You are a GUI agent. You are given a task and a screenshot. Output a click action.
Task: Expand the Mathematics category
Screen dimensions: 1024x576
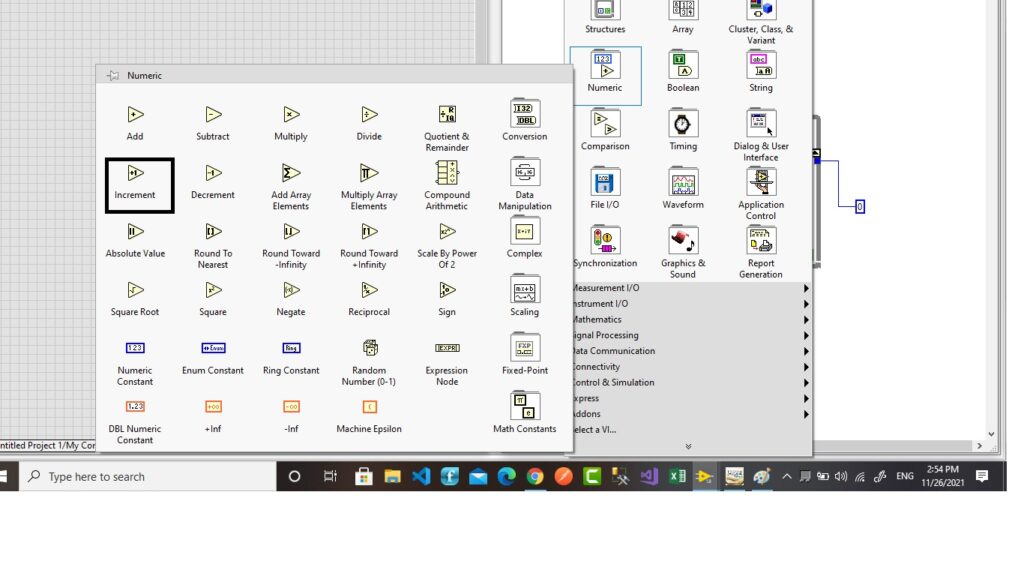click(692, 319)
